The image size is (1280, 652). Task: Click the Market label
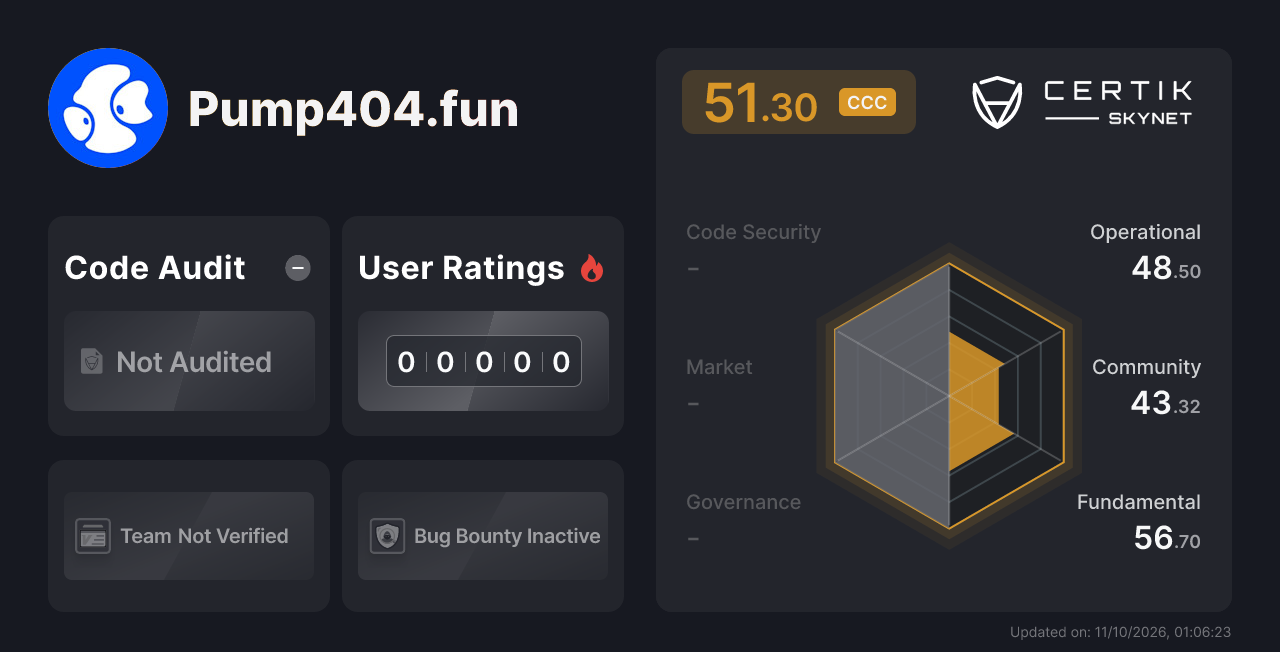[719, 367]
